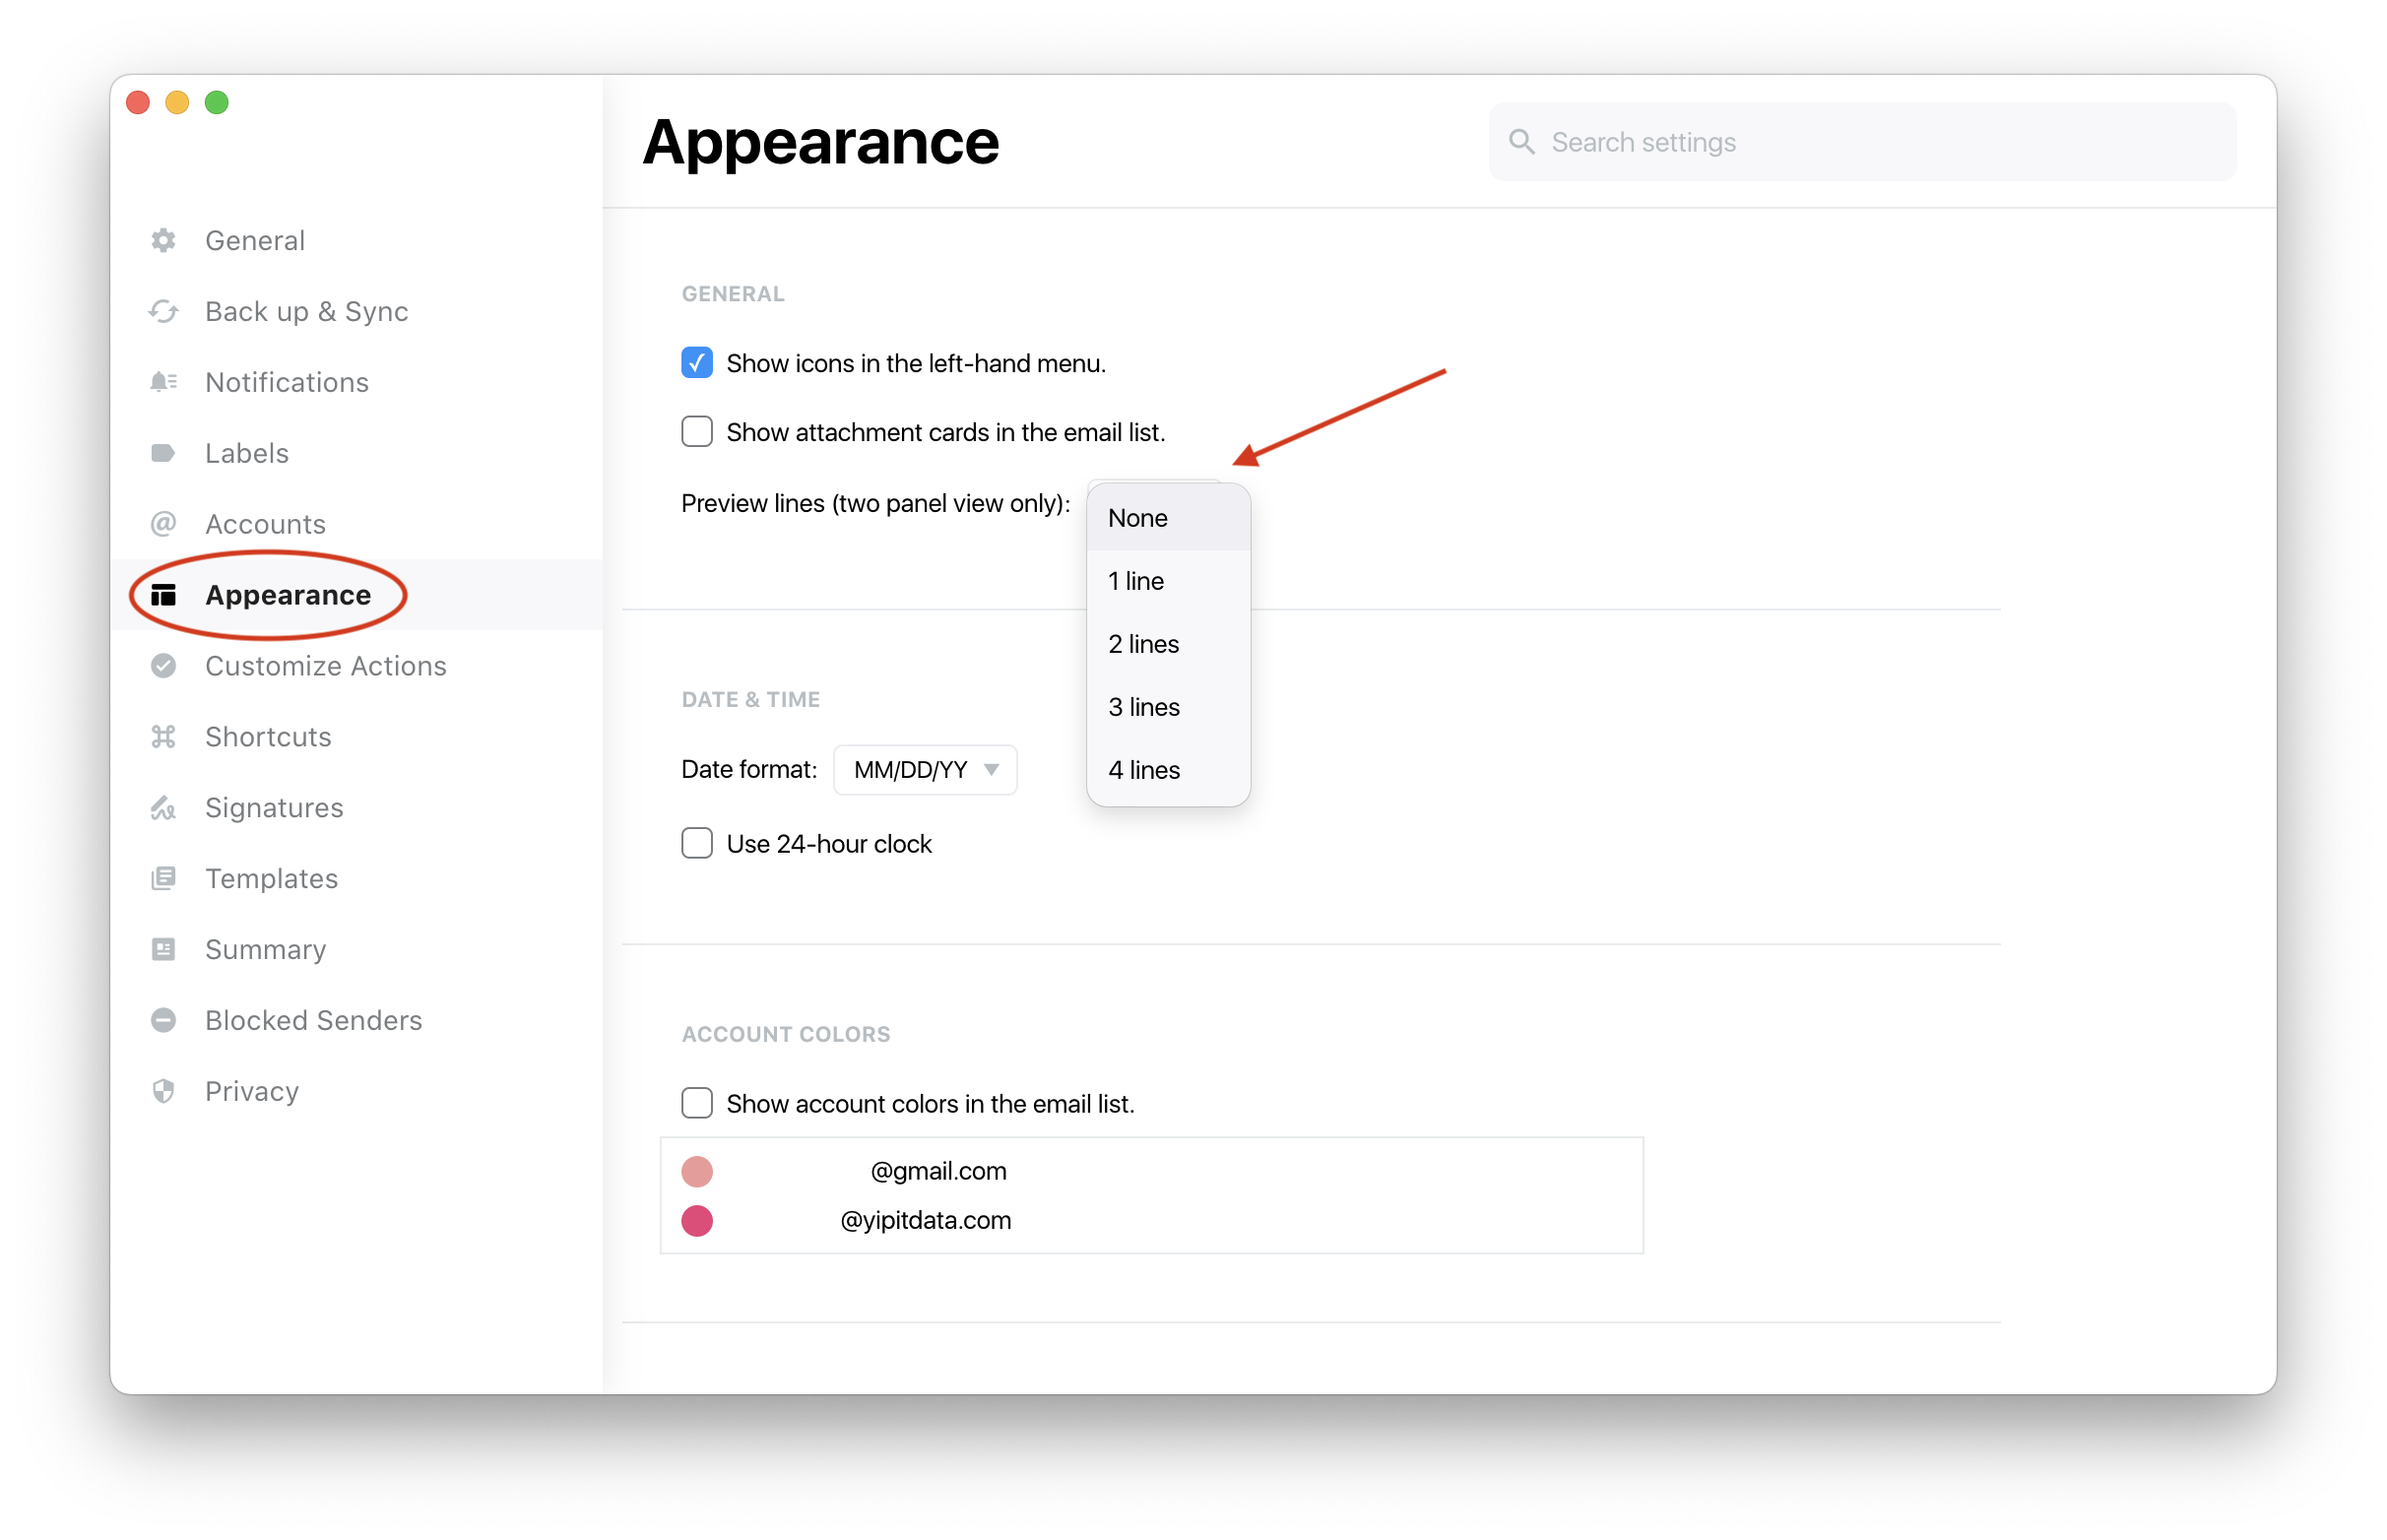Uncheck Show icons in left-hand menu

pos(697,363)
